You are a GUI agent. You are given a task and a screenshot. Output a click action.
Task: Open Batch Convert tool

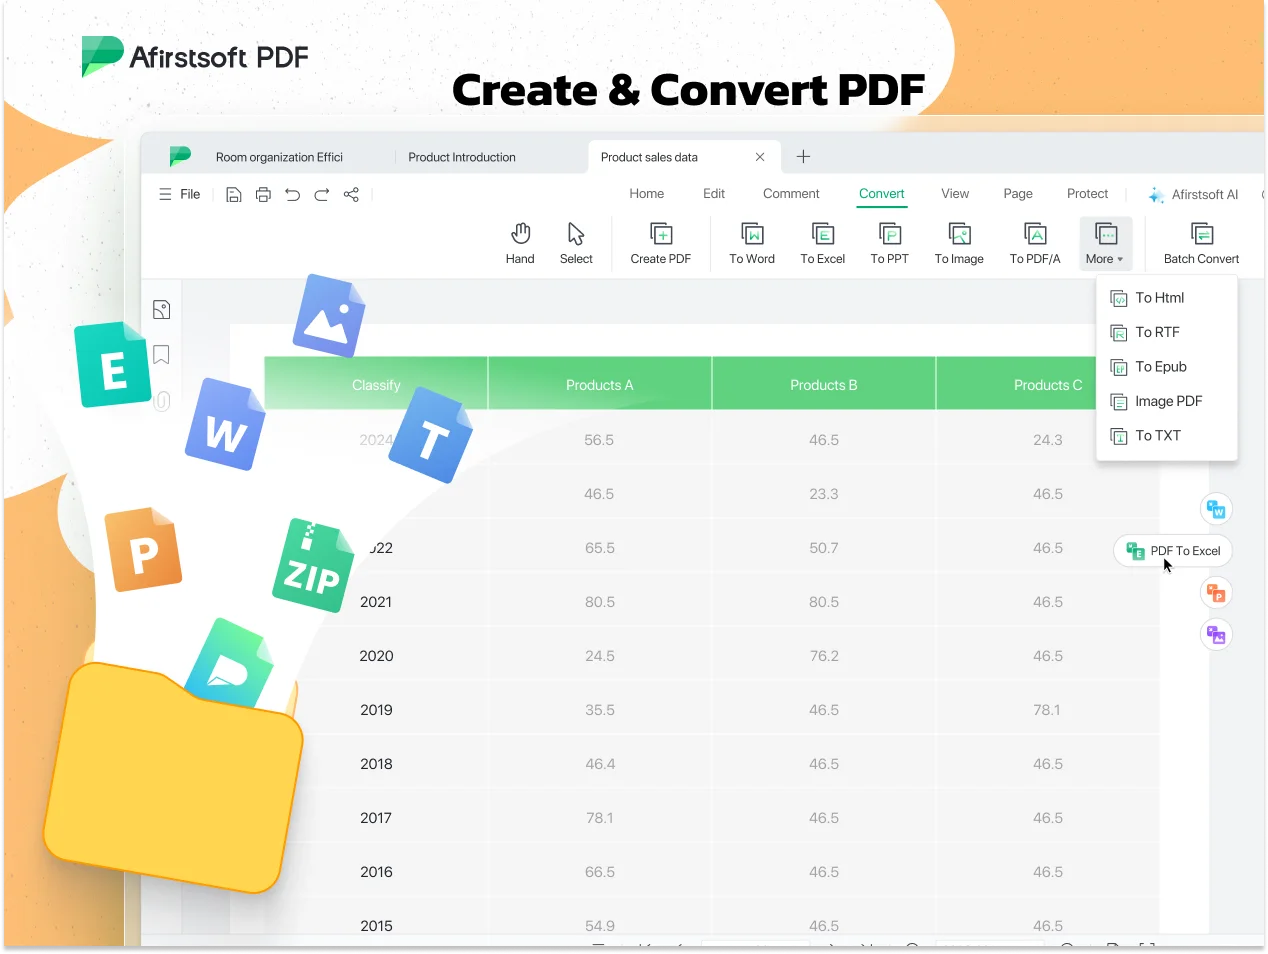[x=1201, y=243]
